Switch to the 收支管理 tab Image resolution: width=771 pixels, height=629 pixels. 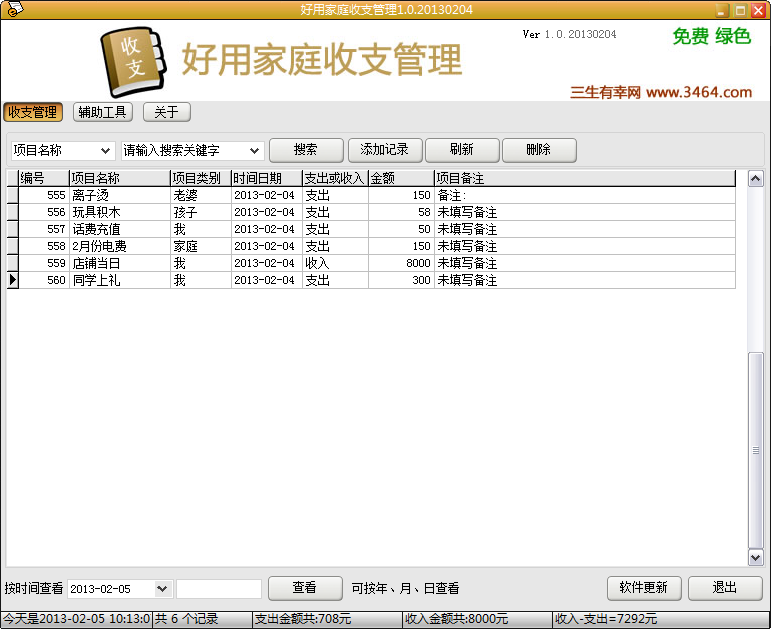33,112
